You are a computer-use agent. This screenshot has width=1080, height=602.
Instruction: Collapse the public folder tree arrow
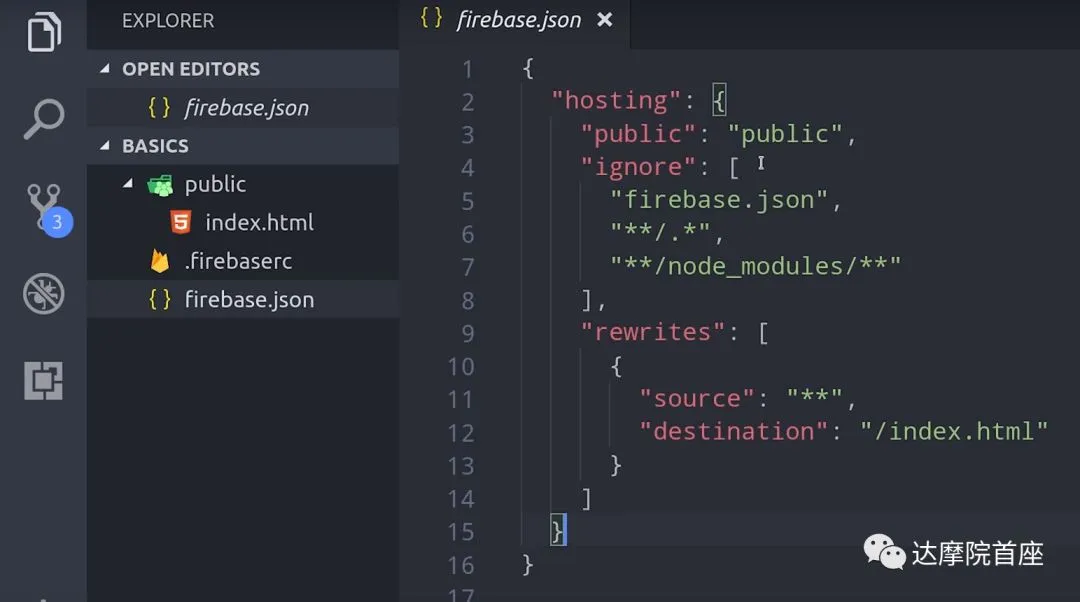128,184
